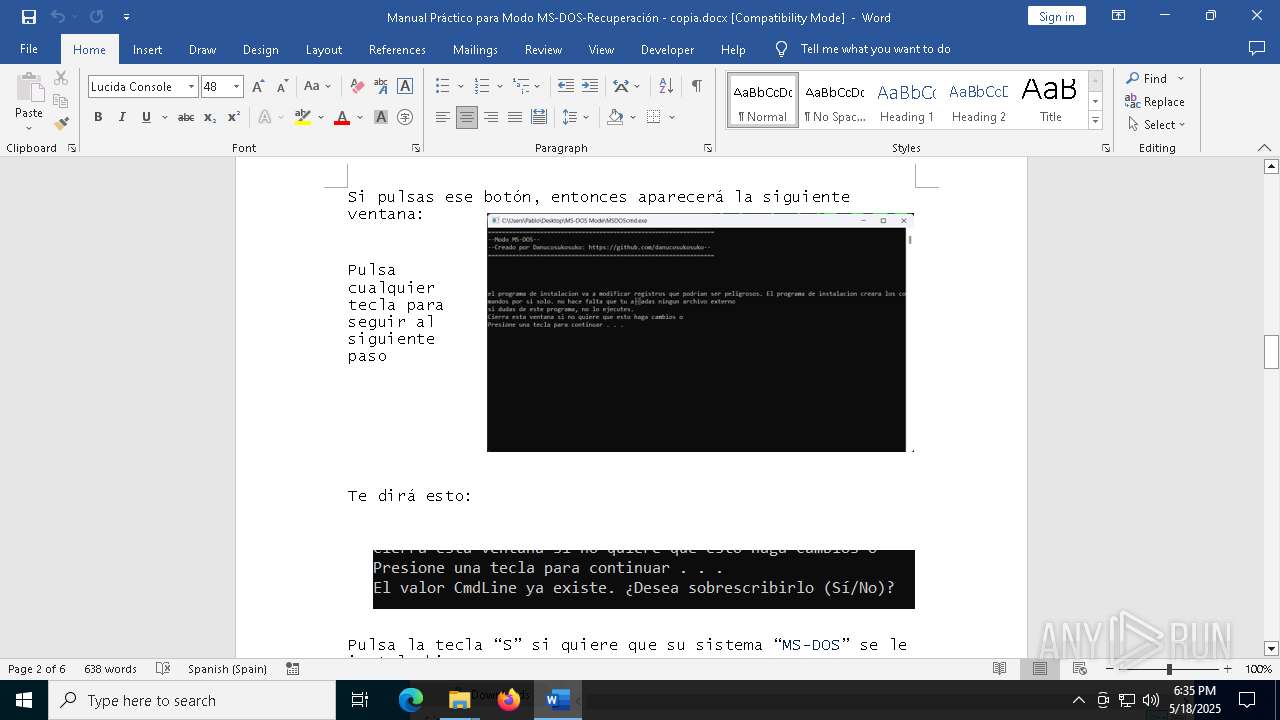1280x720 pixels.
Task: Justify the paragraph text
Action: click(515, 117)
